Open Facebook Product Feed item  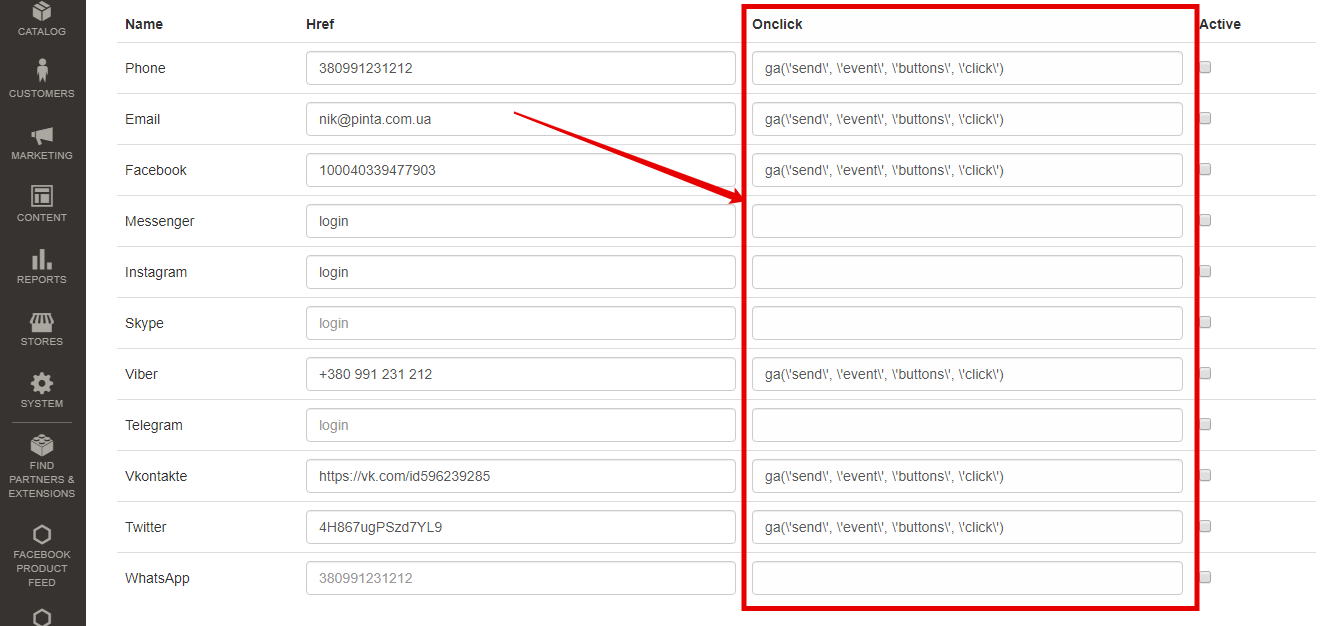[x=42, y=556]
